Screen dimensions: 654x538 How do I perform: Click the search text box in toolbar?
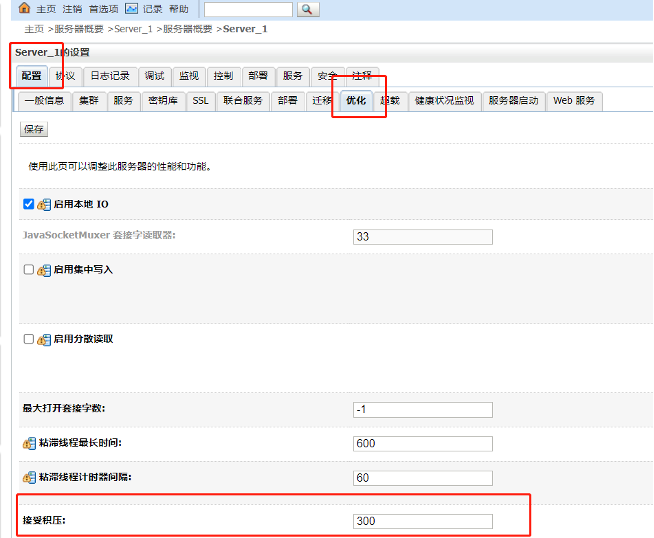click(x=248, y=9)
